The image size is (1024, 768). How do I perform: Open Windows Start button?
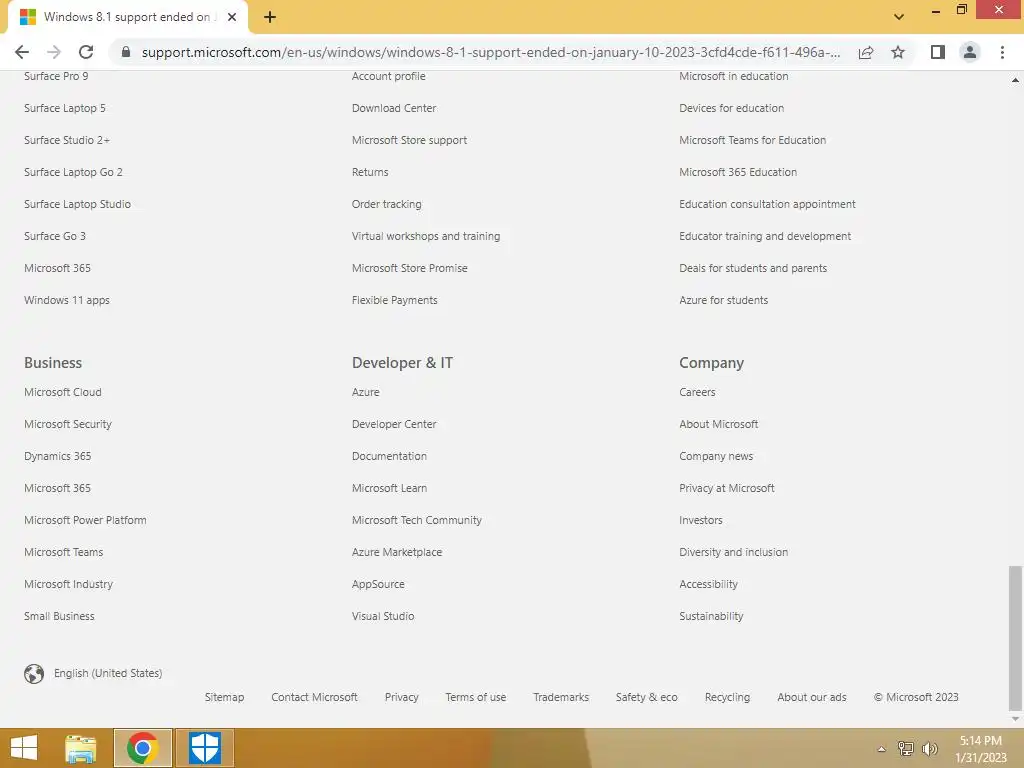(24, 748)
